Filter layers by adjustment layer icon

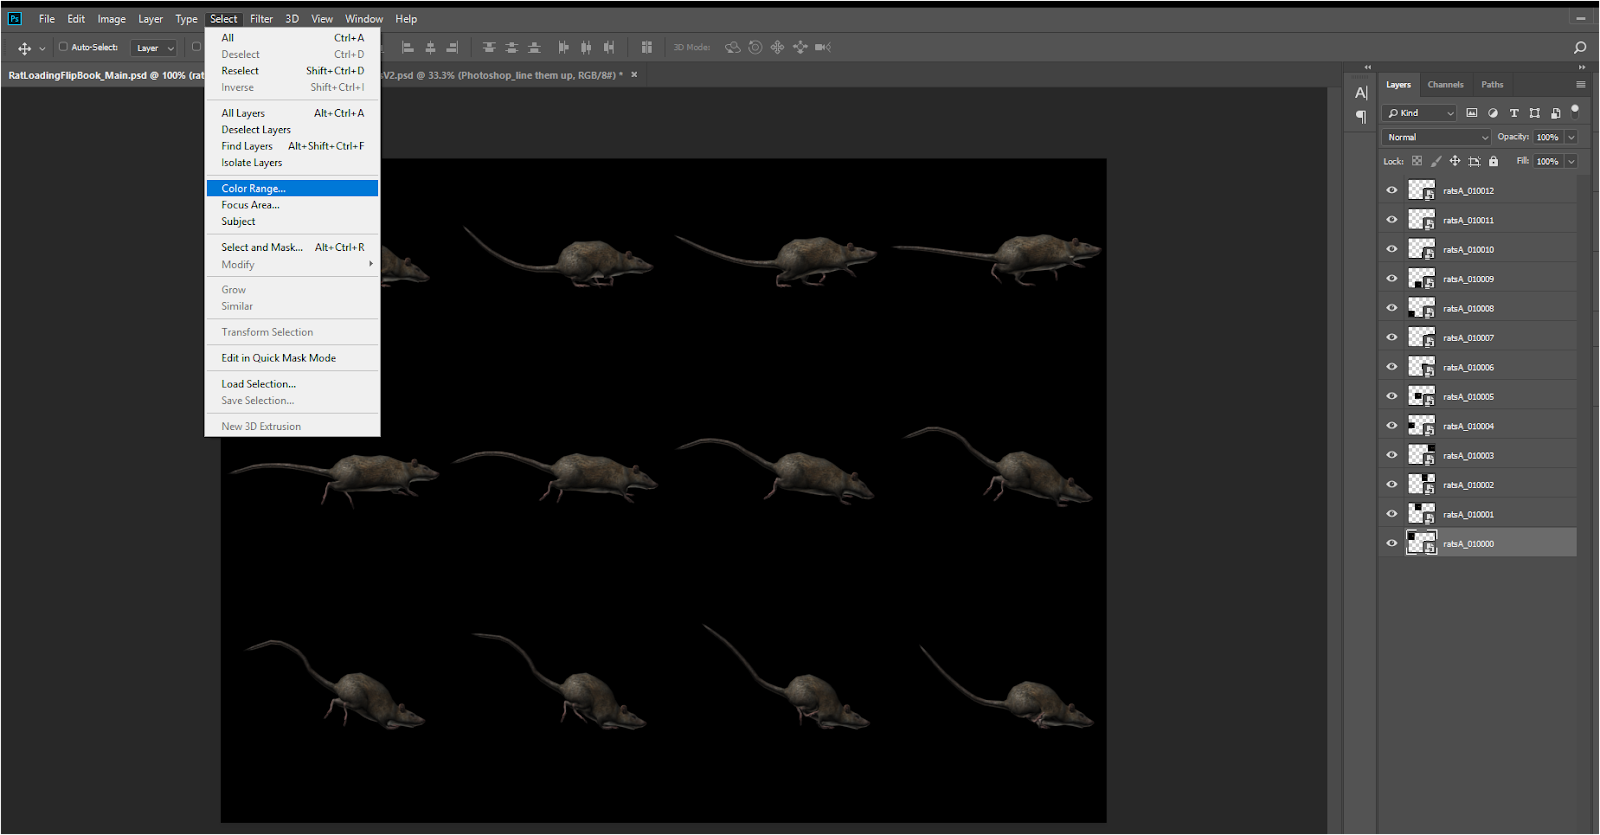1493,113
